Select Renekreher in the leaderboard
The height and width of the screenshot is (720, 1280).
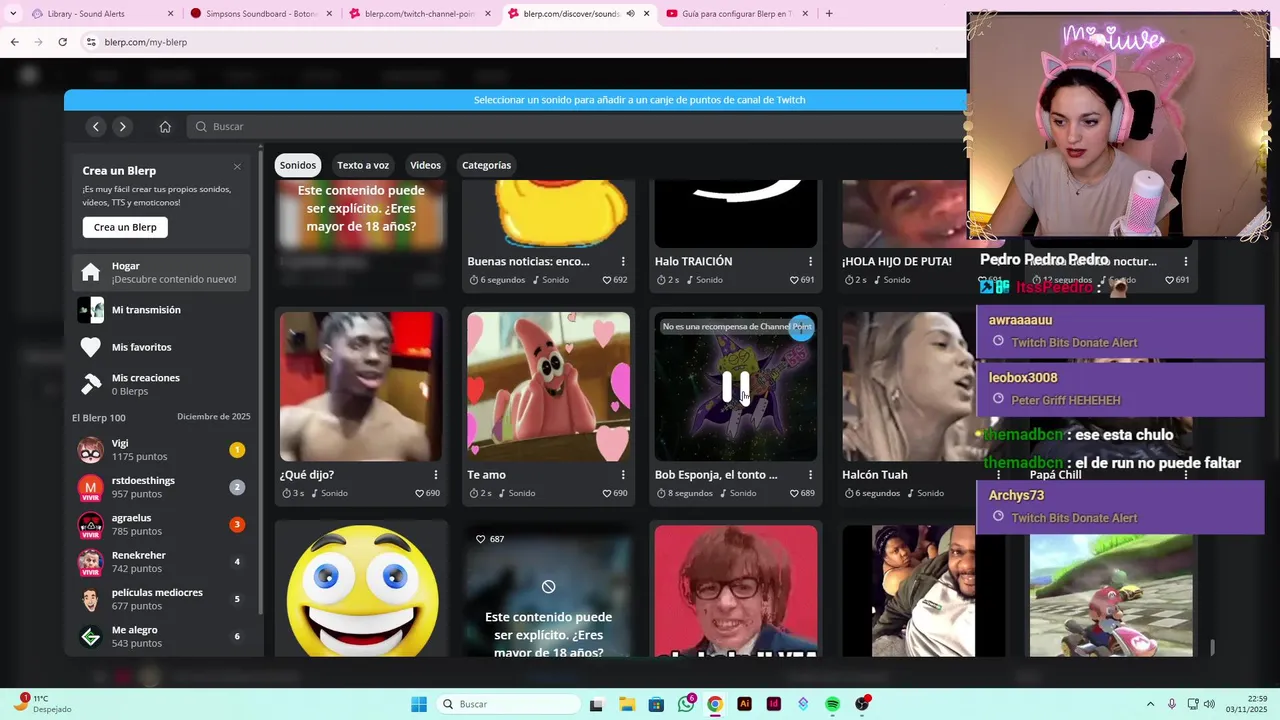tap(161, 562)
